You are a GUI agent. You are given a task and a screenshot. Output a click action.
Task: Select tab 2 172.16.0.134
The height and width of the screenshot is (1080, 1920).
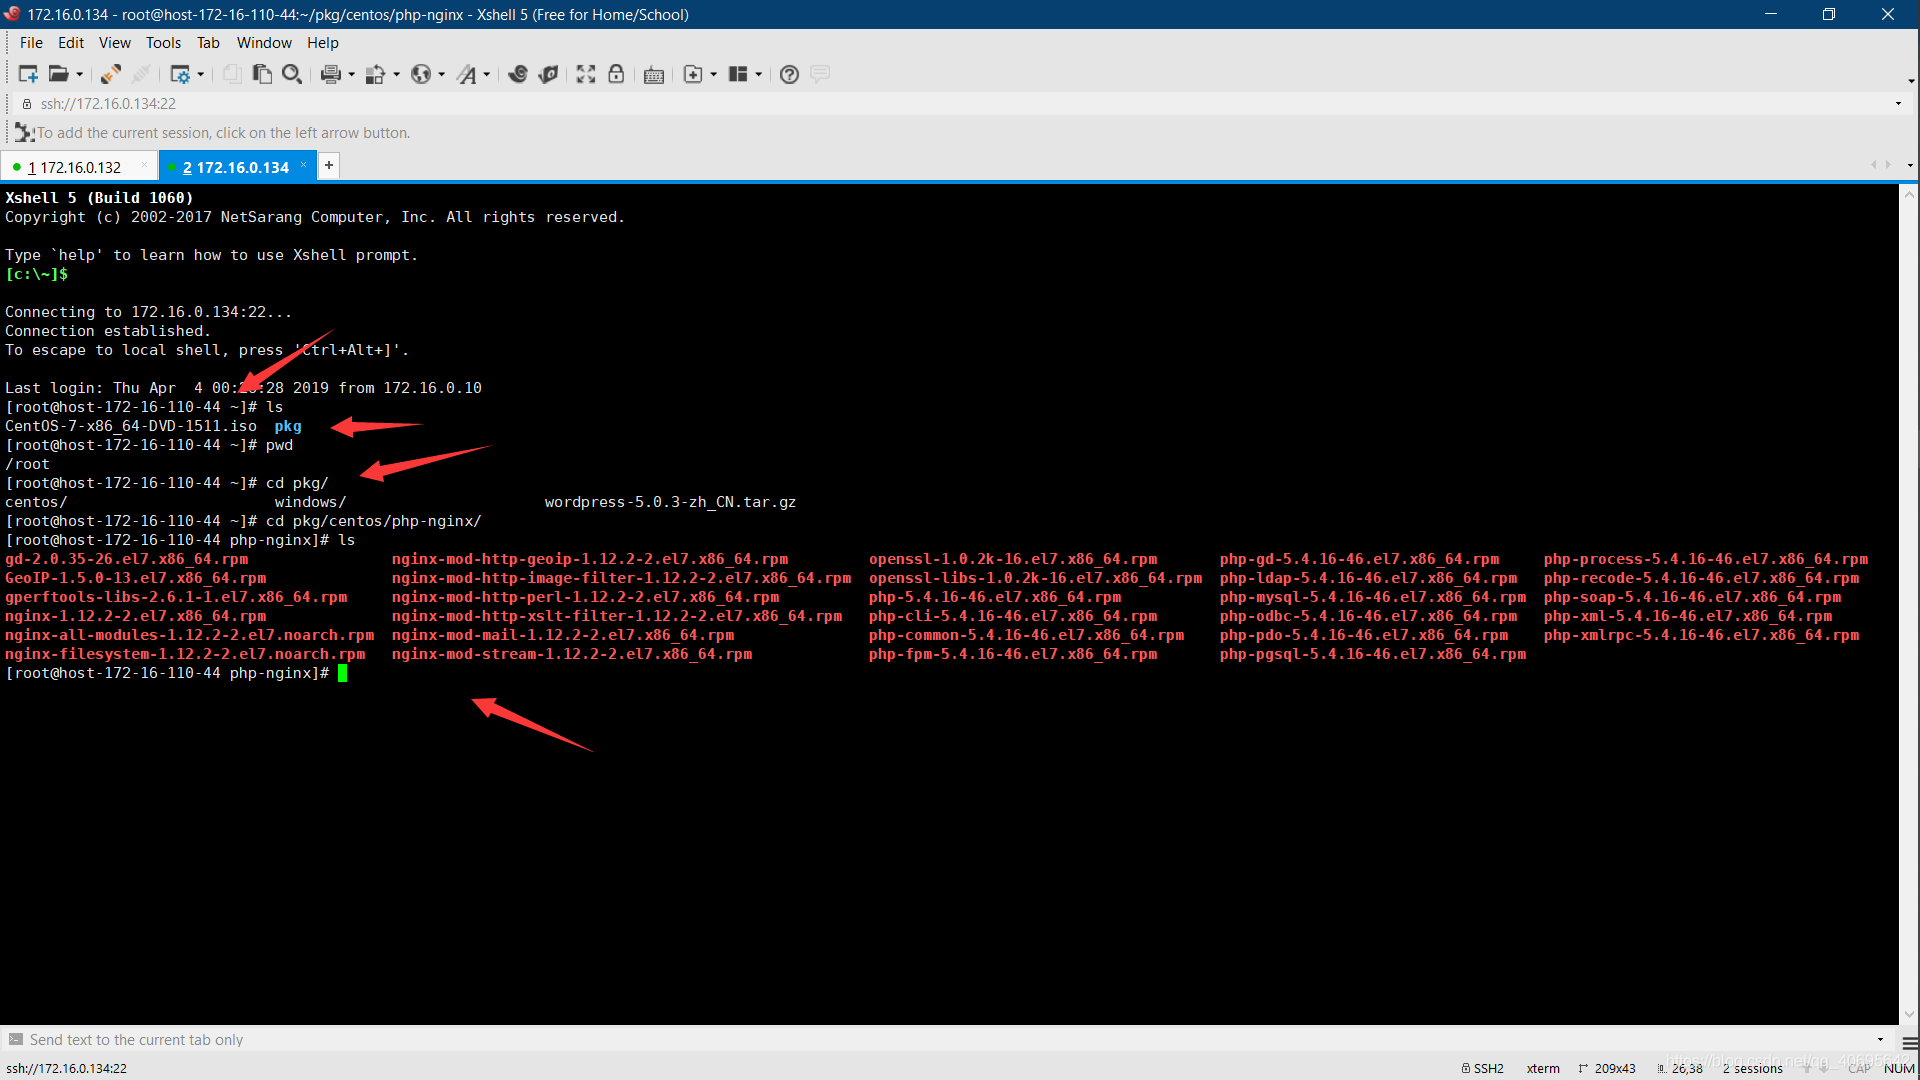tap(236, 167)
